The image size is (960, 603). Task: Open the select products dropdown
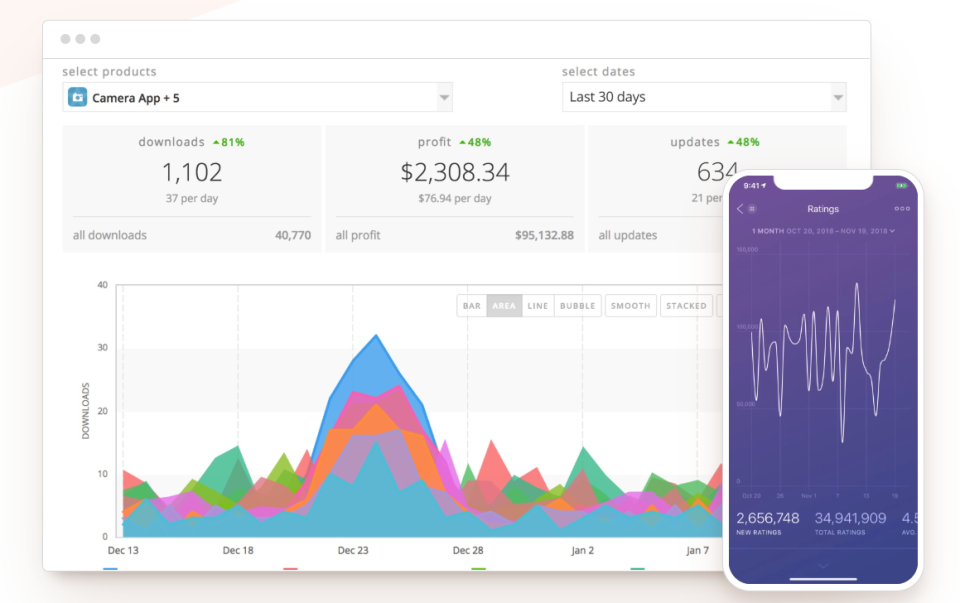444,97
